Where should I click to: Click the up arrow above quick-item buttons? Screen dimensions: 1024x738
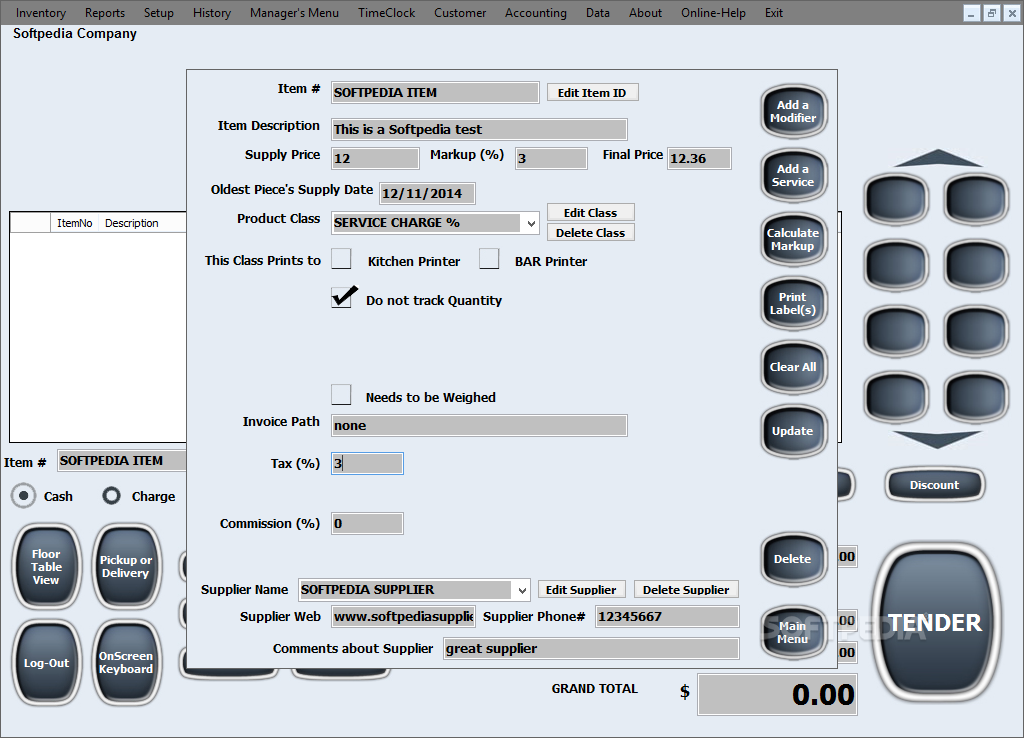click(x=937, y=158)
